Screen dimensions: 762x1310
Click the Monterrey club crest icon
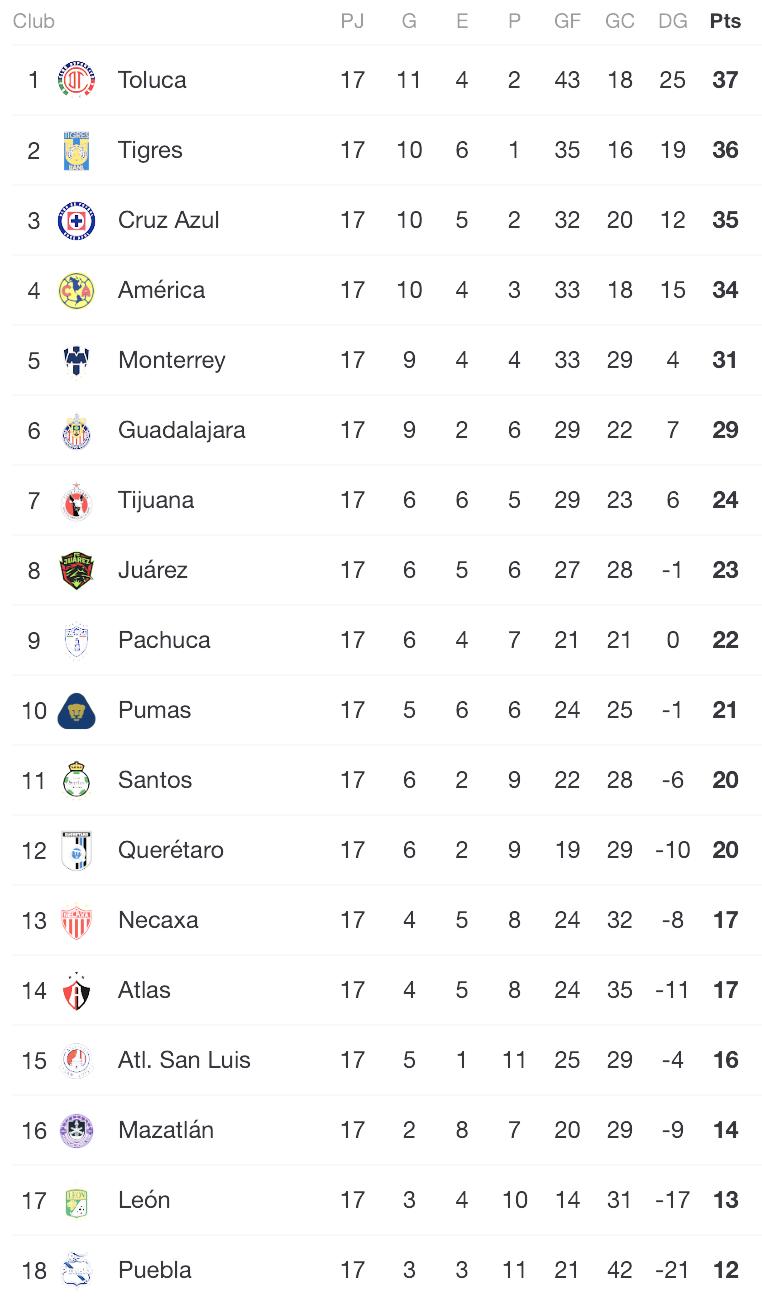[77, 360]
